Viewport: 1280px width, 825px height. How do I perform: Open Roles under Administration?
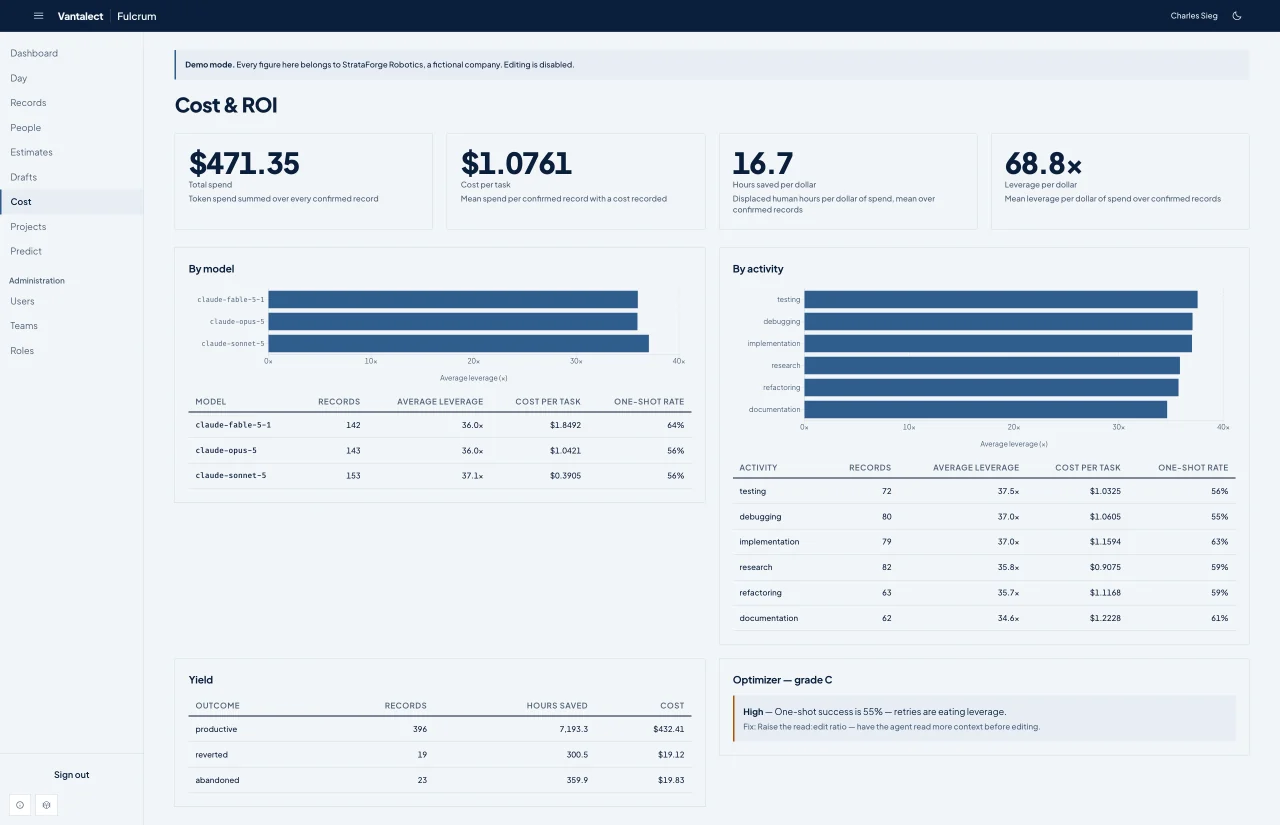point(71,351)
